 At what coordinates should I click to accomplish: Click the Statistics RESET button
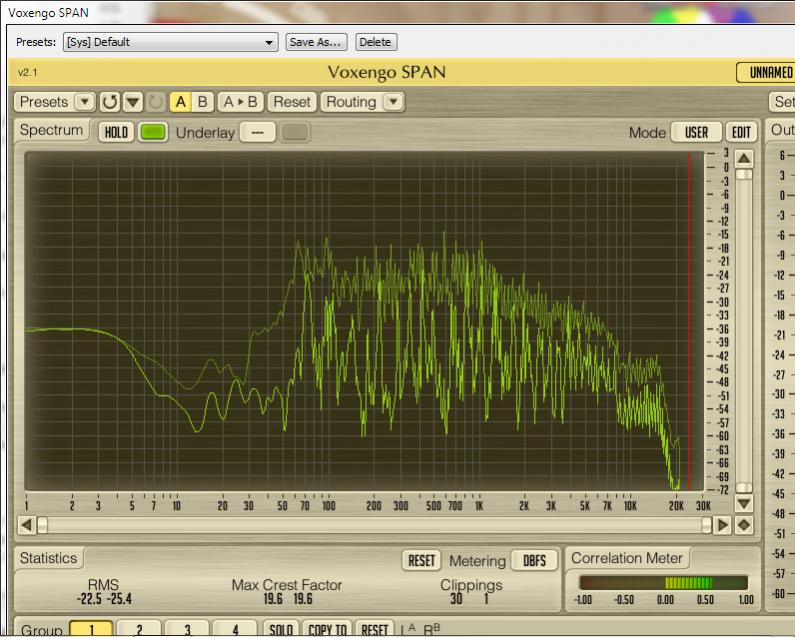[422, 560]
